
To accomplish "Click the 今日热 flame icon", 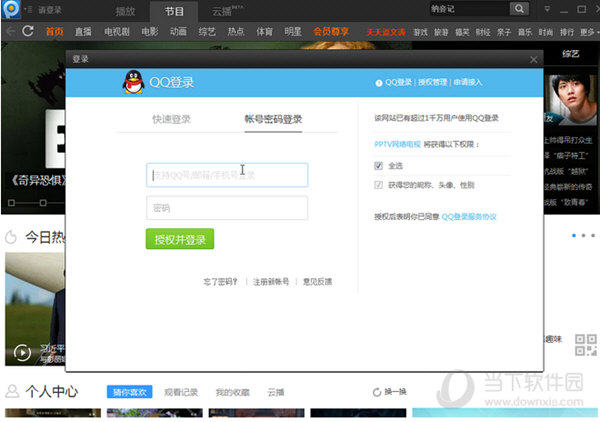I will coord(11,238).
